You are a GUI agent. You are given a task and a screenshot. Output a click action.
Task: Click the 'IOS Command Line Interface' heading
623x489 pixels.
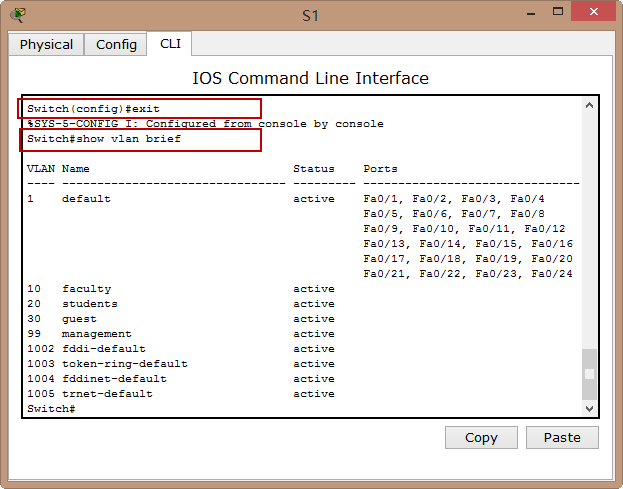tap(310, 78)
